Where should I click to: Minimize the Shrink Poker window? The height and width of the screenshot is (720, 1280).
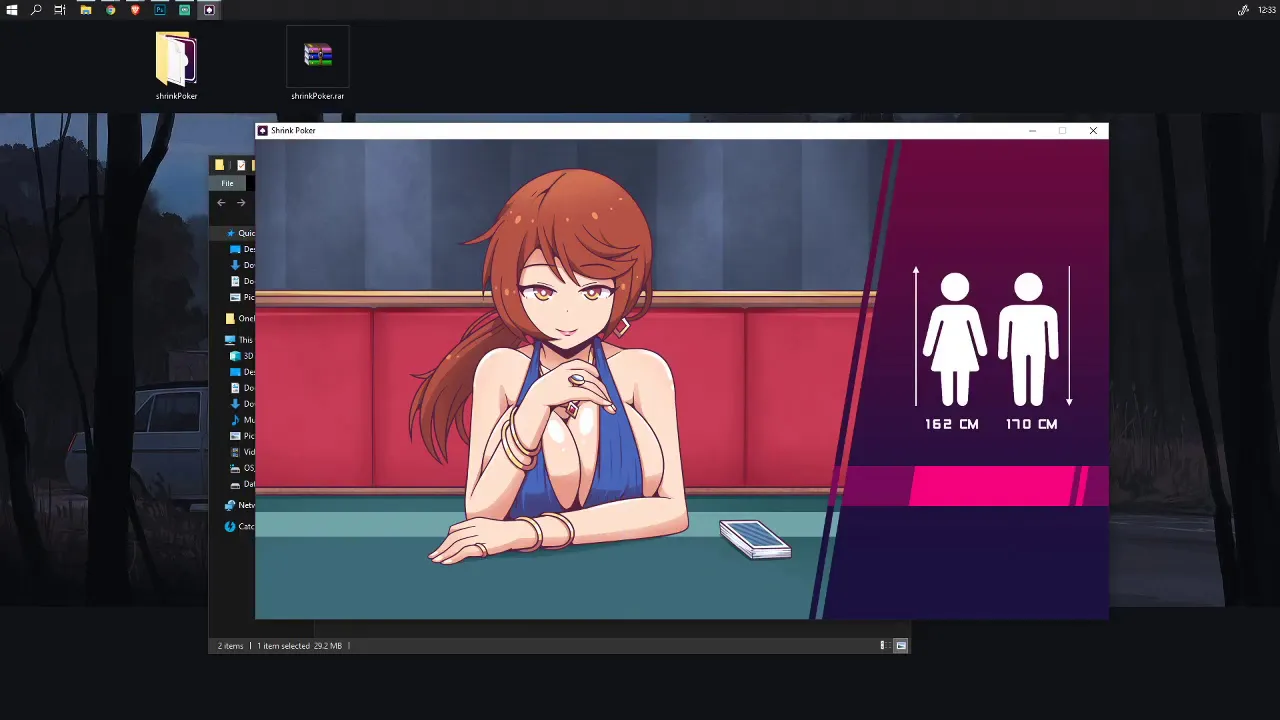(1032, 130)
